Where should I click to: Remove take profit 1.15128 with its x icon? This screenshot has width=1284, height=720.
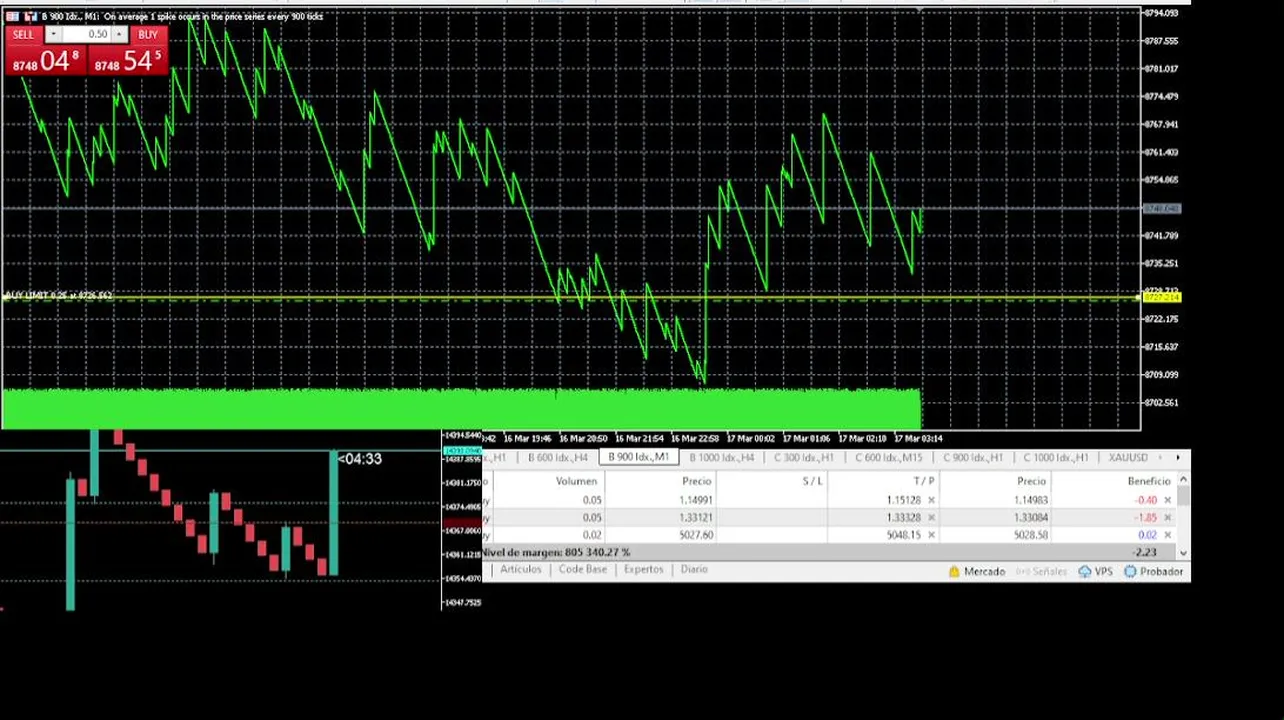[x=931, y=500]
